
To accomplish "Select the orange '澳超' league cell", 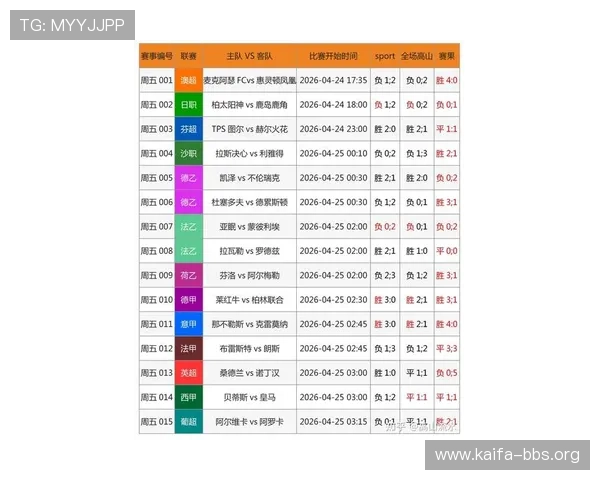I will pos(189,80).
